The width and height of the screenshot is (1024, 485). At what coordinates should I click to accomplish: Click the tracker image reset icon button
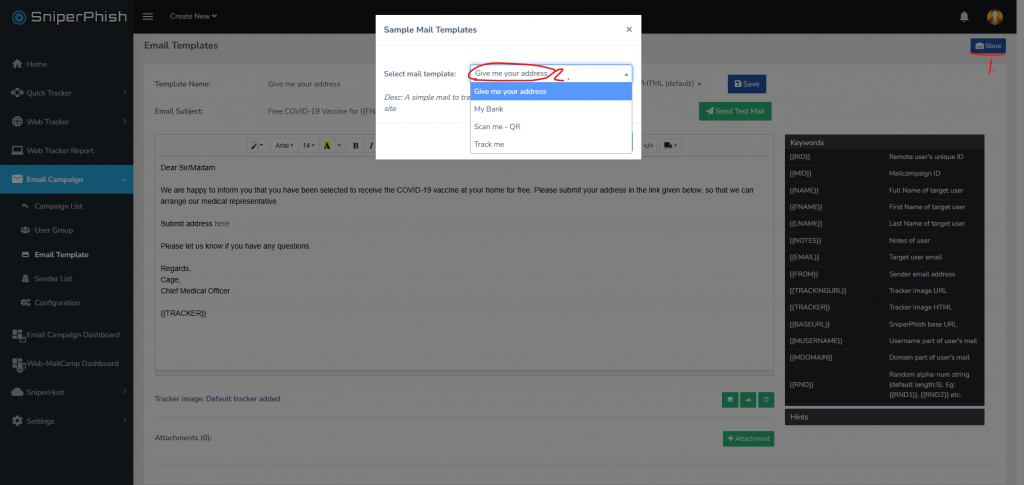tap(765, 398)
